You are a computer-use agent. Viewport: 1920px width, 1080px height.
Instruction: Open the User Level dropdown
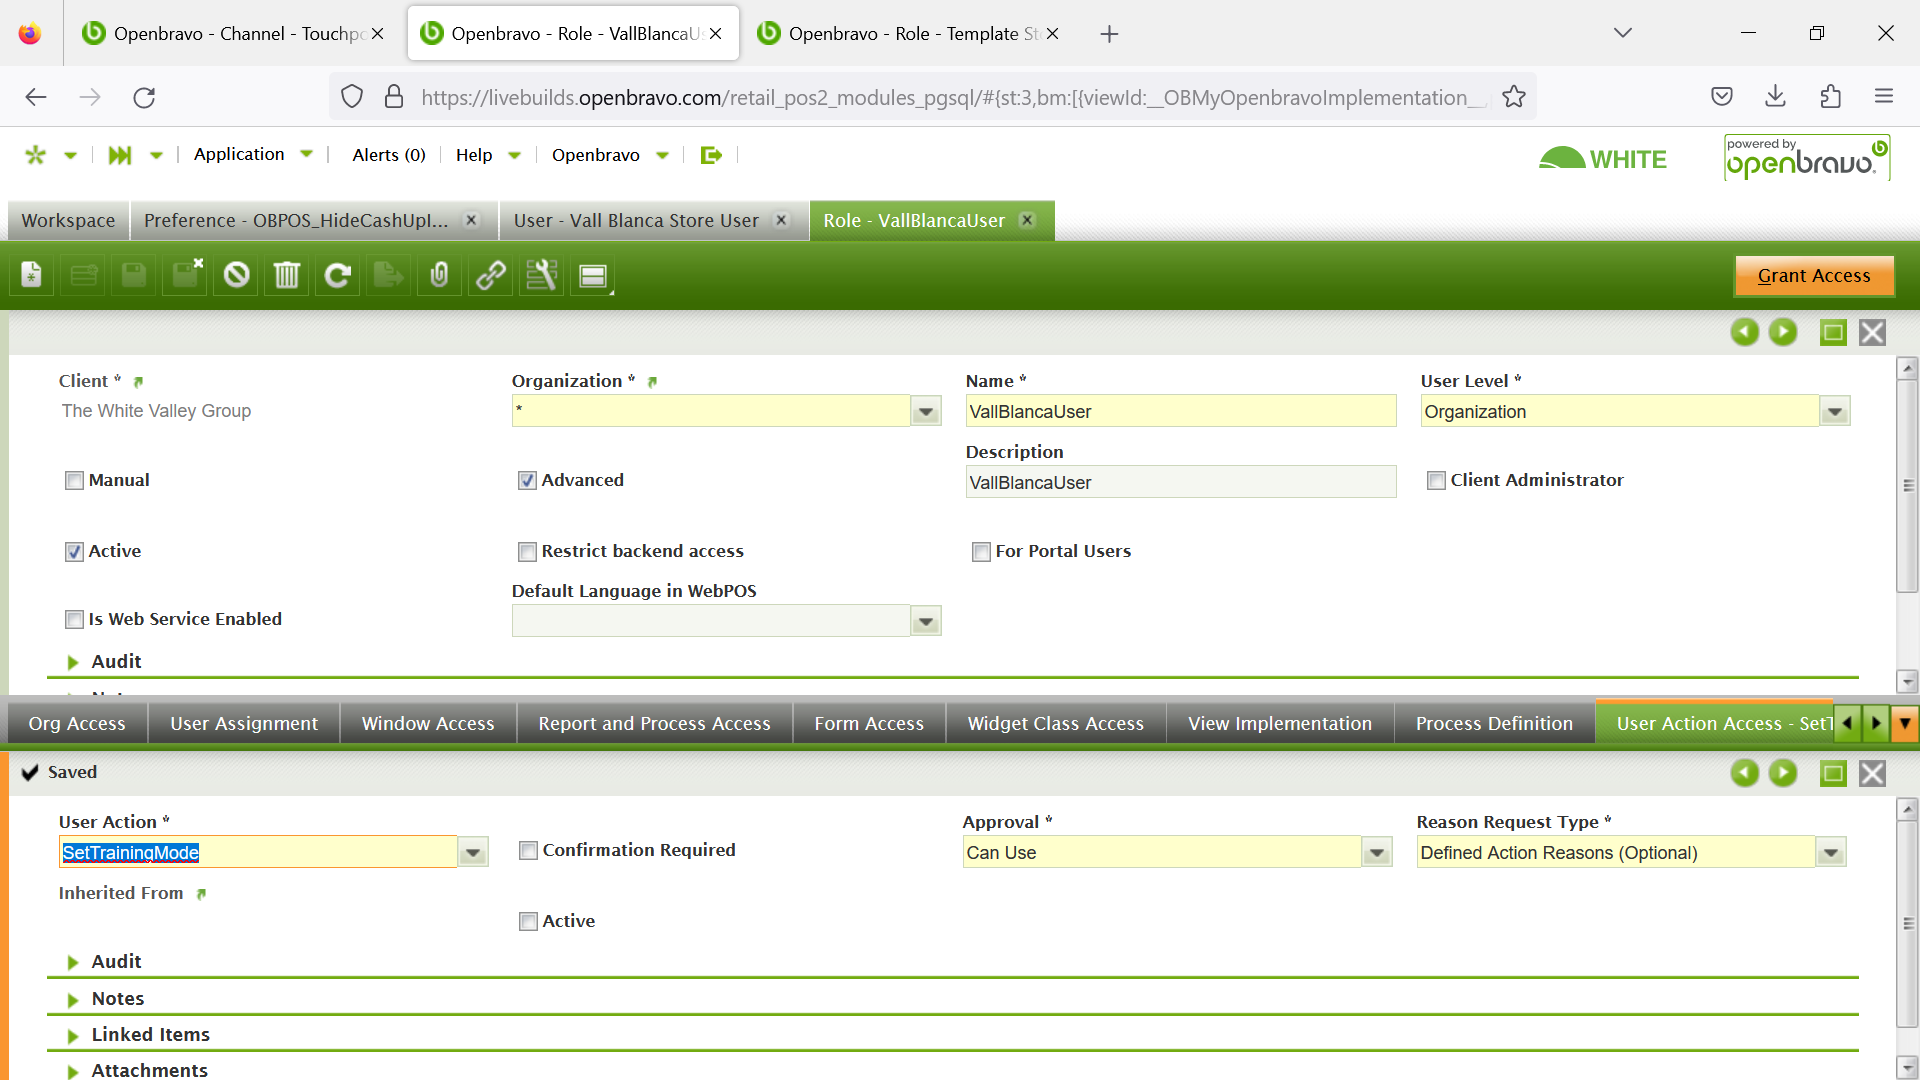tap(1834, 412)
